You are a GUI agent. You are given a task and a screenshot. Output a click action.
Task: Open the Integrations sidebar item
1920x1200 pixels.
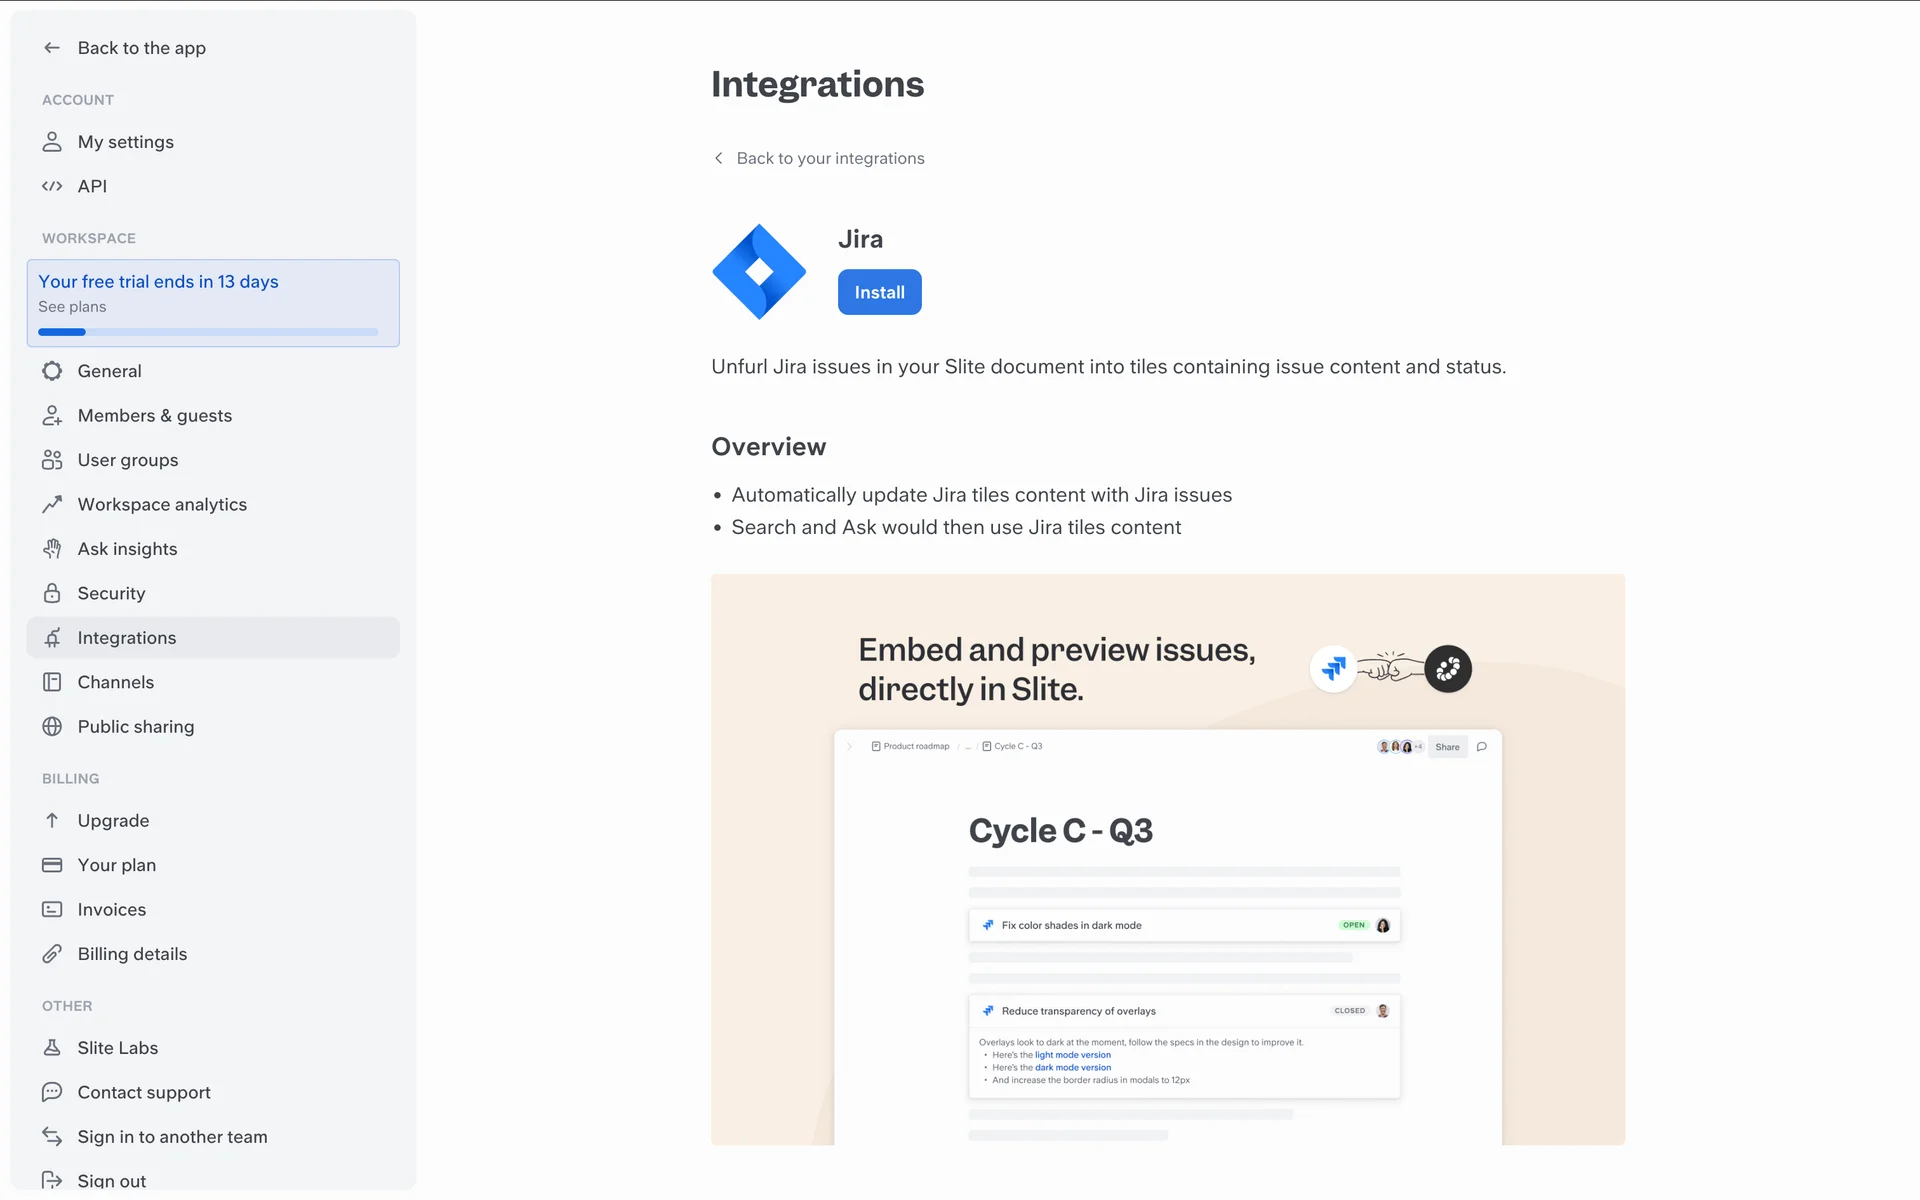point(127,638)
